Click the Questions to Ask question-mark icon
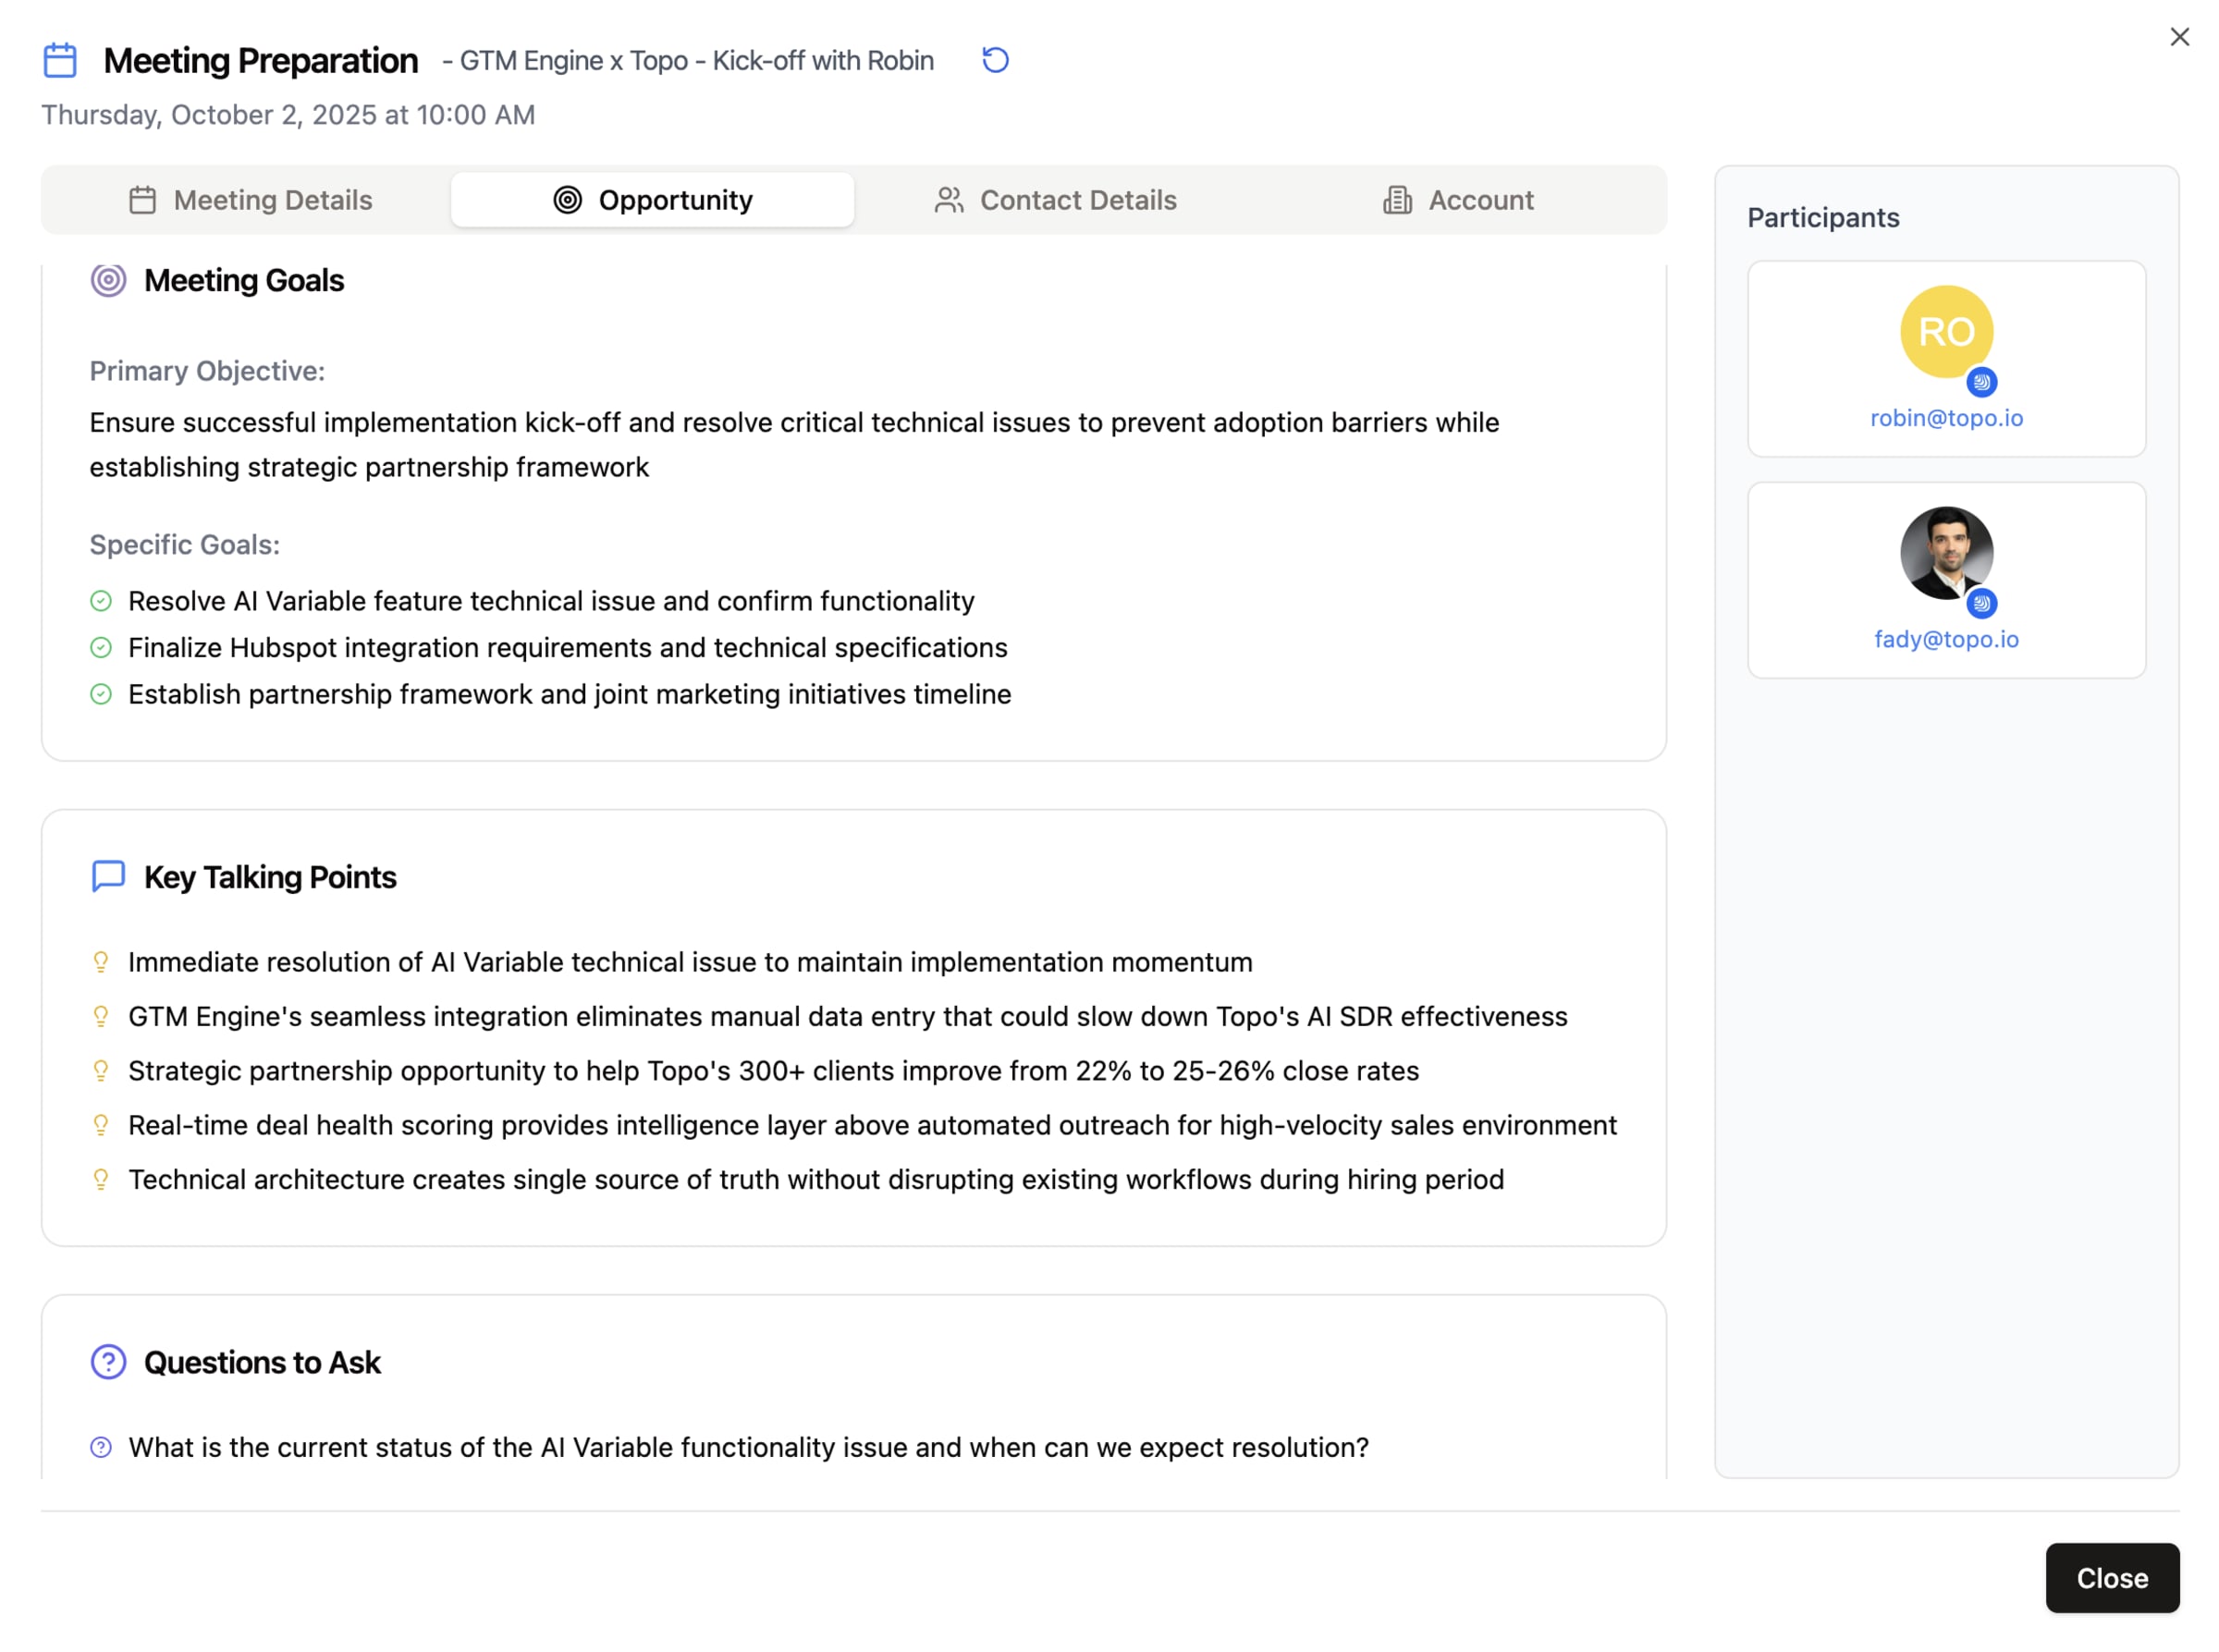This screenshot has width=2219, height=1652. tap(108, 1361)
